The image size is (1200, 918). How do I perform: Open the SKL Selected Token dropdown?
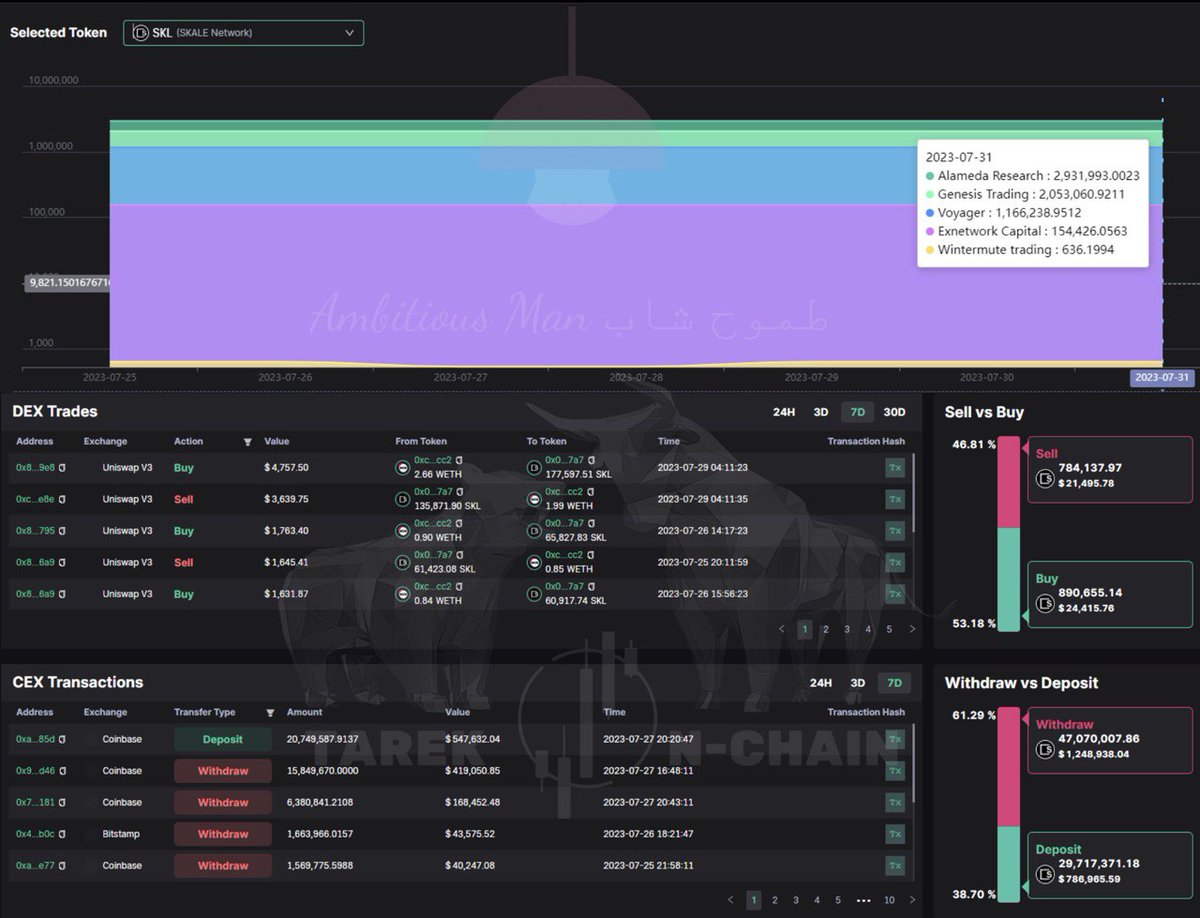243,33
